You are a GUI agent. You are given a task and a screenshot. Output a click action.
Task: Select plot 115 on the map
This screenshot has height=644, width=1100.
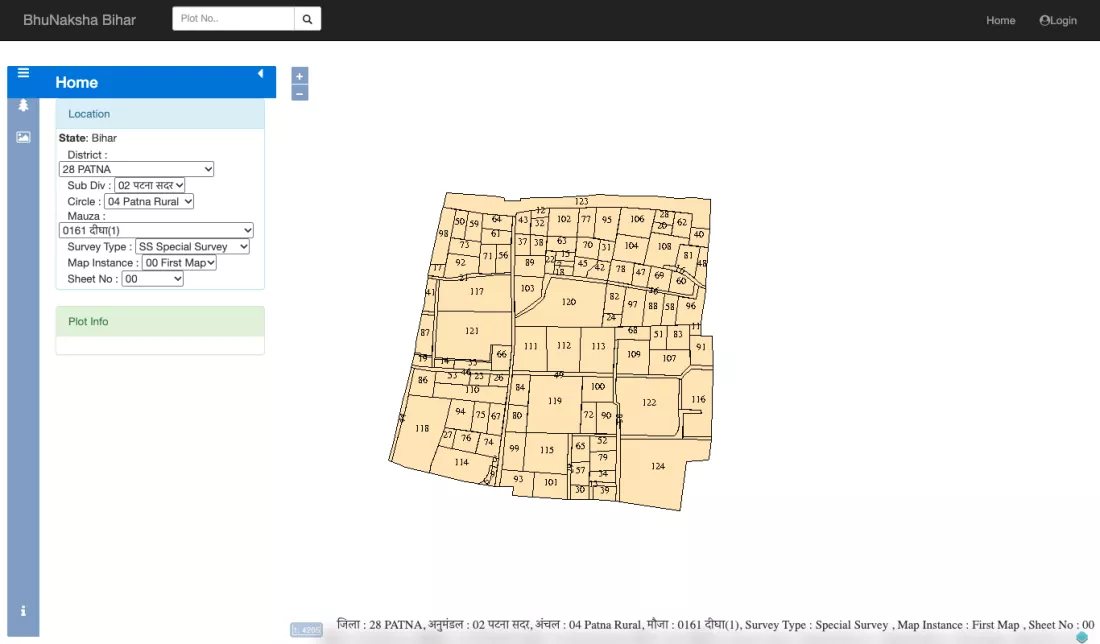pyautogui.click(x=546, y=450)
